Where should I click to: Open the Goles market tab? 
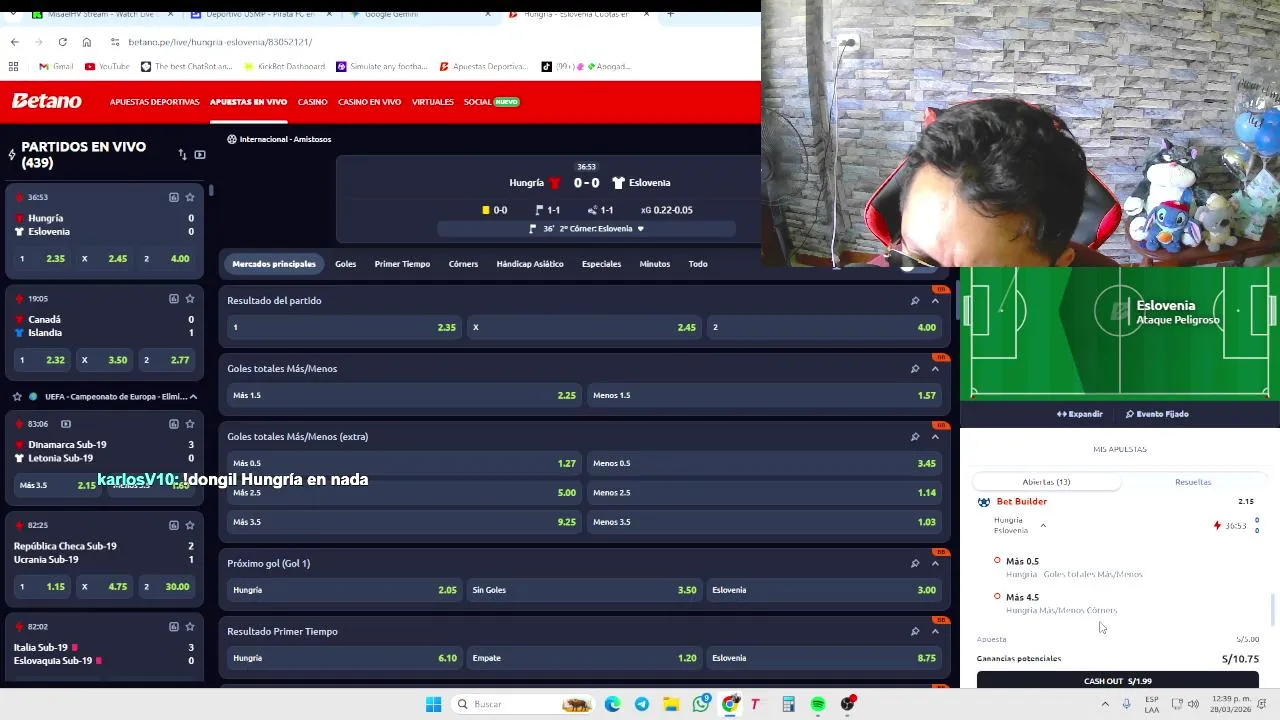[345, 264]
